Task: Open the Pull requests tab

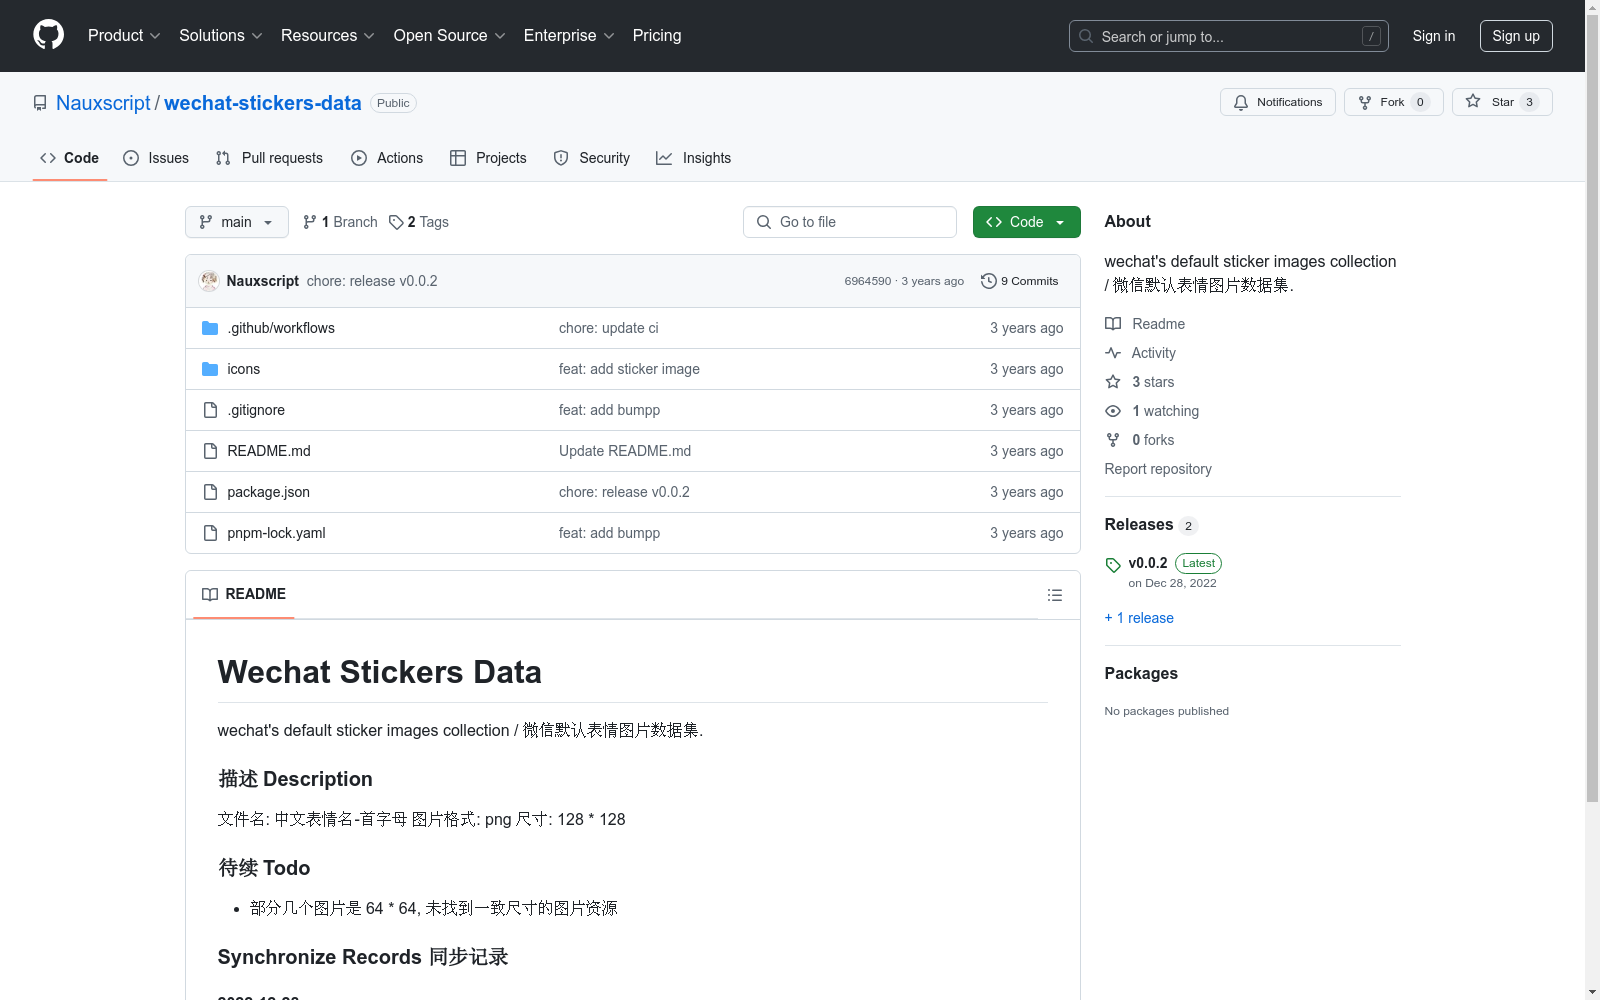Action: coord(269,158)
